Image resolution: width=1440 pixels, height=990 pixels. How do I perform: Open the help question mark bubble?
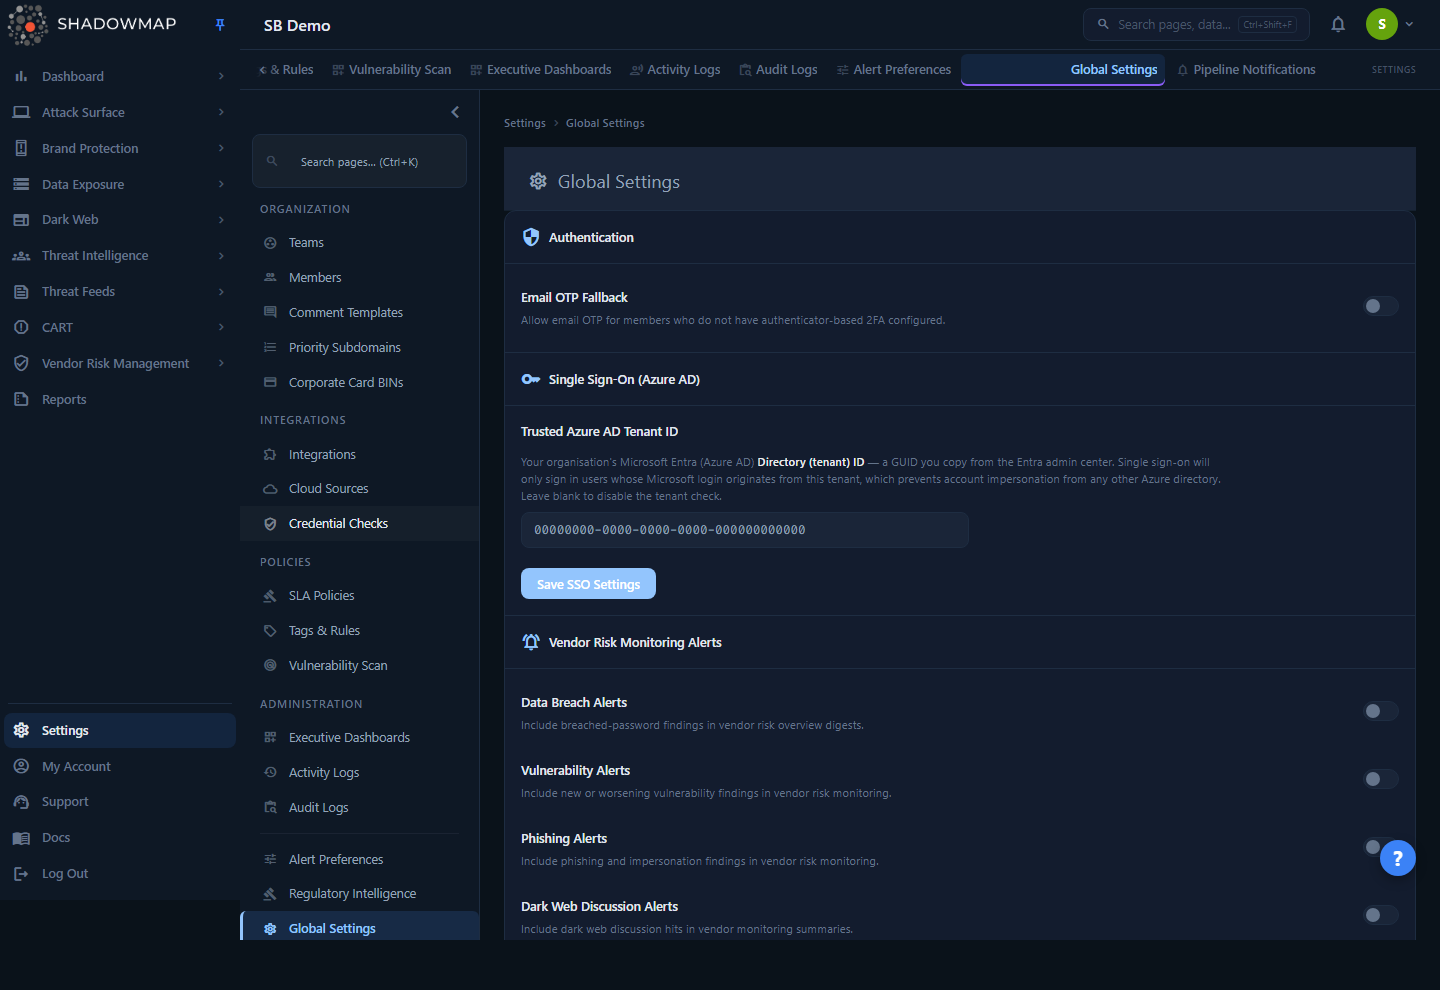1397,858
